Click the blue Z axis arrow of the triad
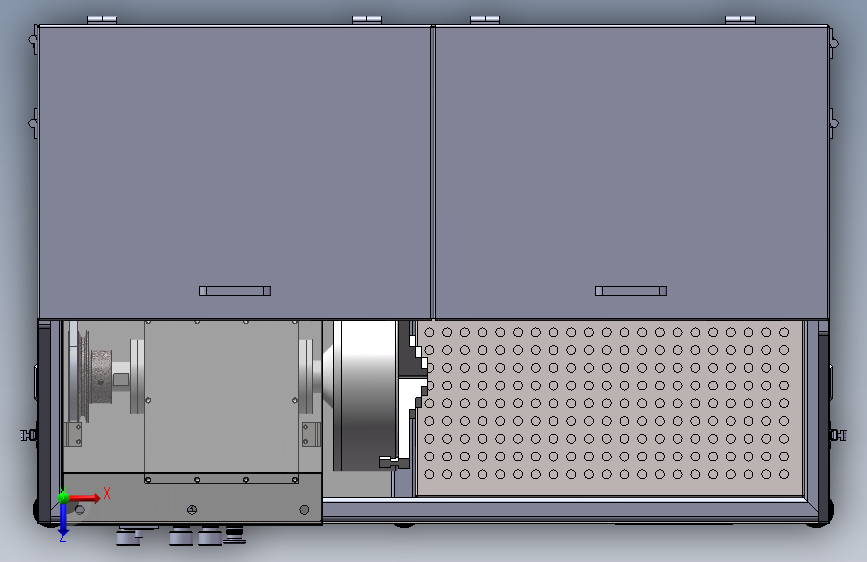 coord(63,519)
